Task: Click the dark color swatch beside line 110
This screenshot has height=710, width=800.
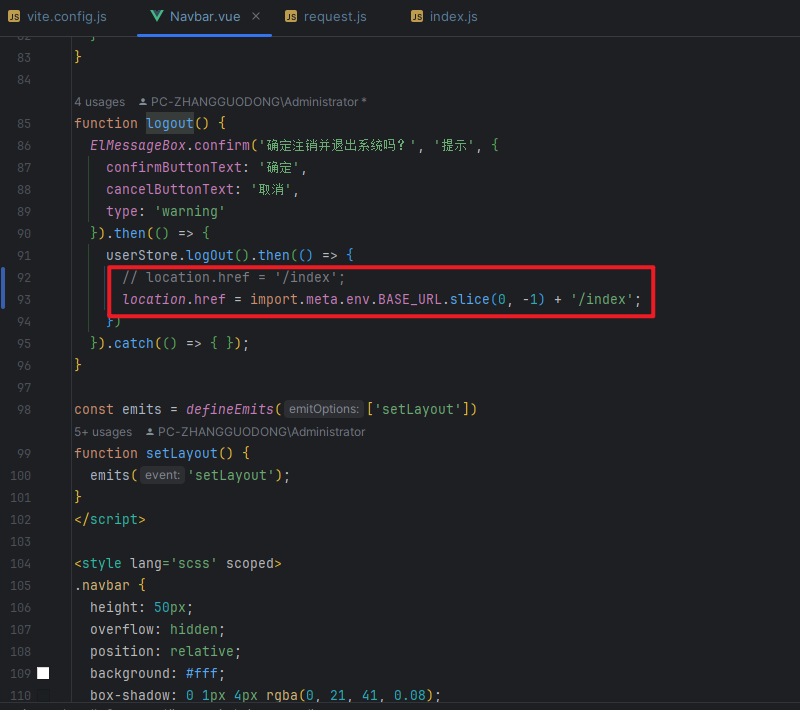Action: coord(43,695)
